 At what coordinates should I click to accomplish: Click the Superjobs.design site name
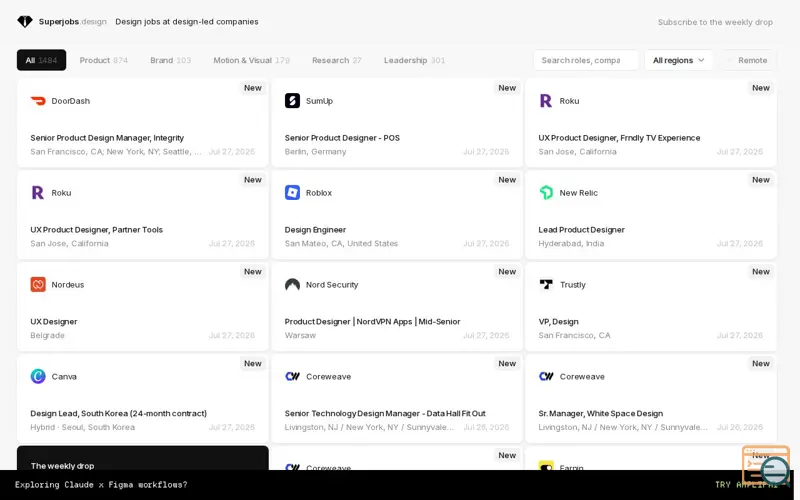[72, 21]
